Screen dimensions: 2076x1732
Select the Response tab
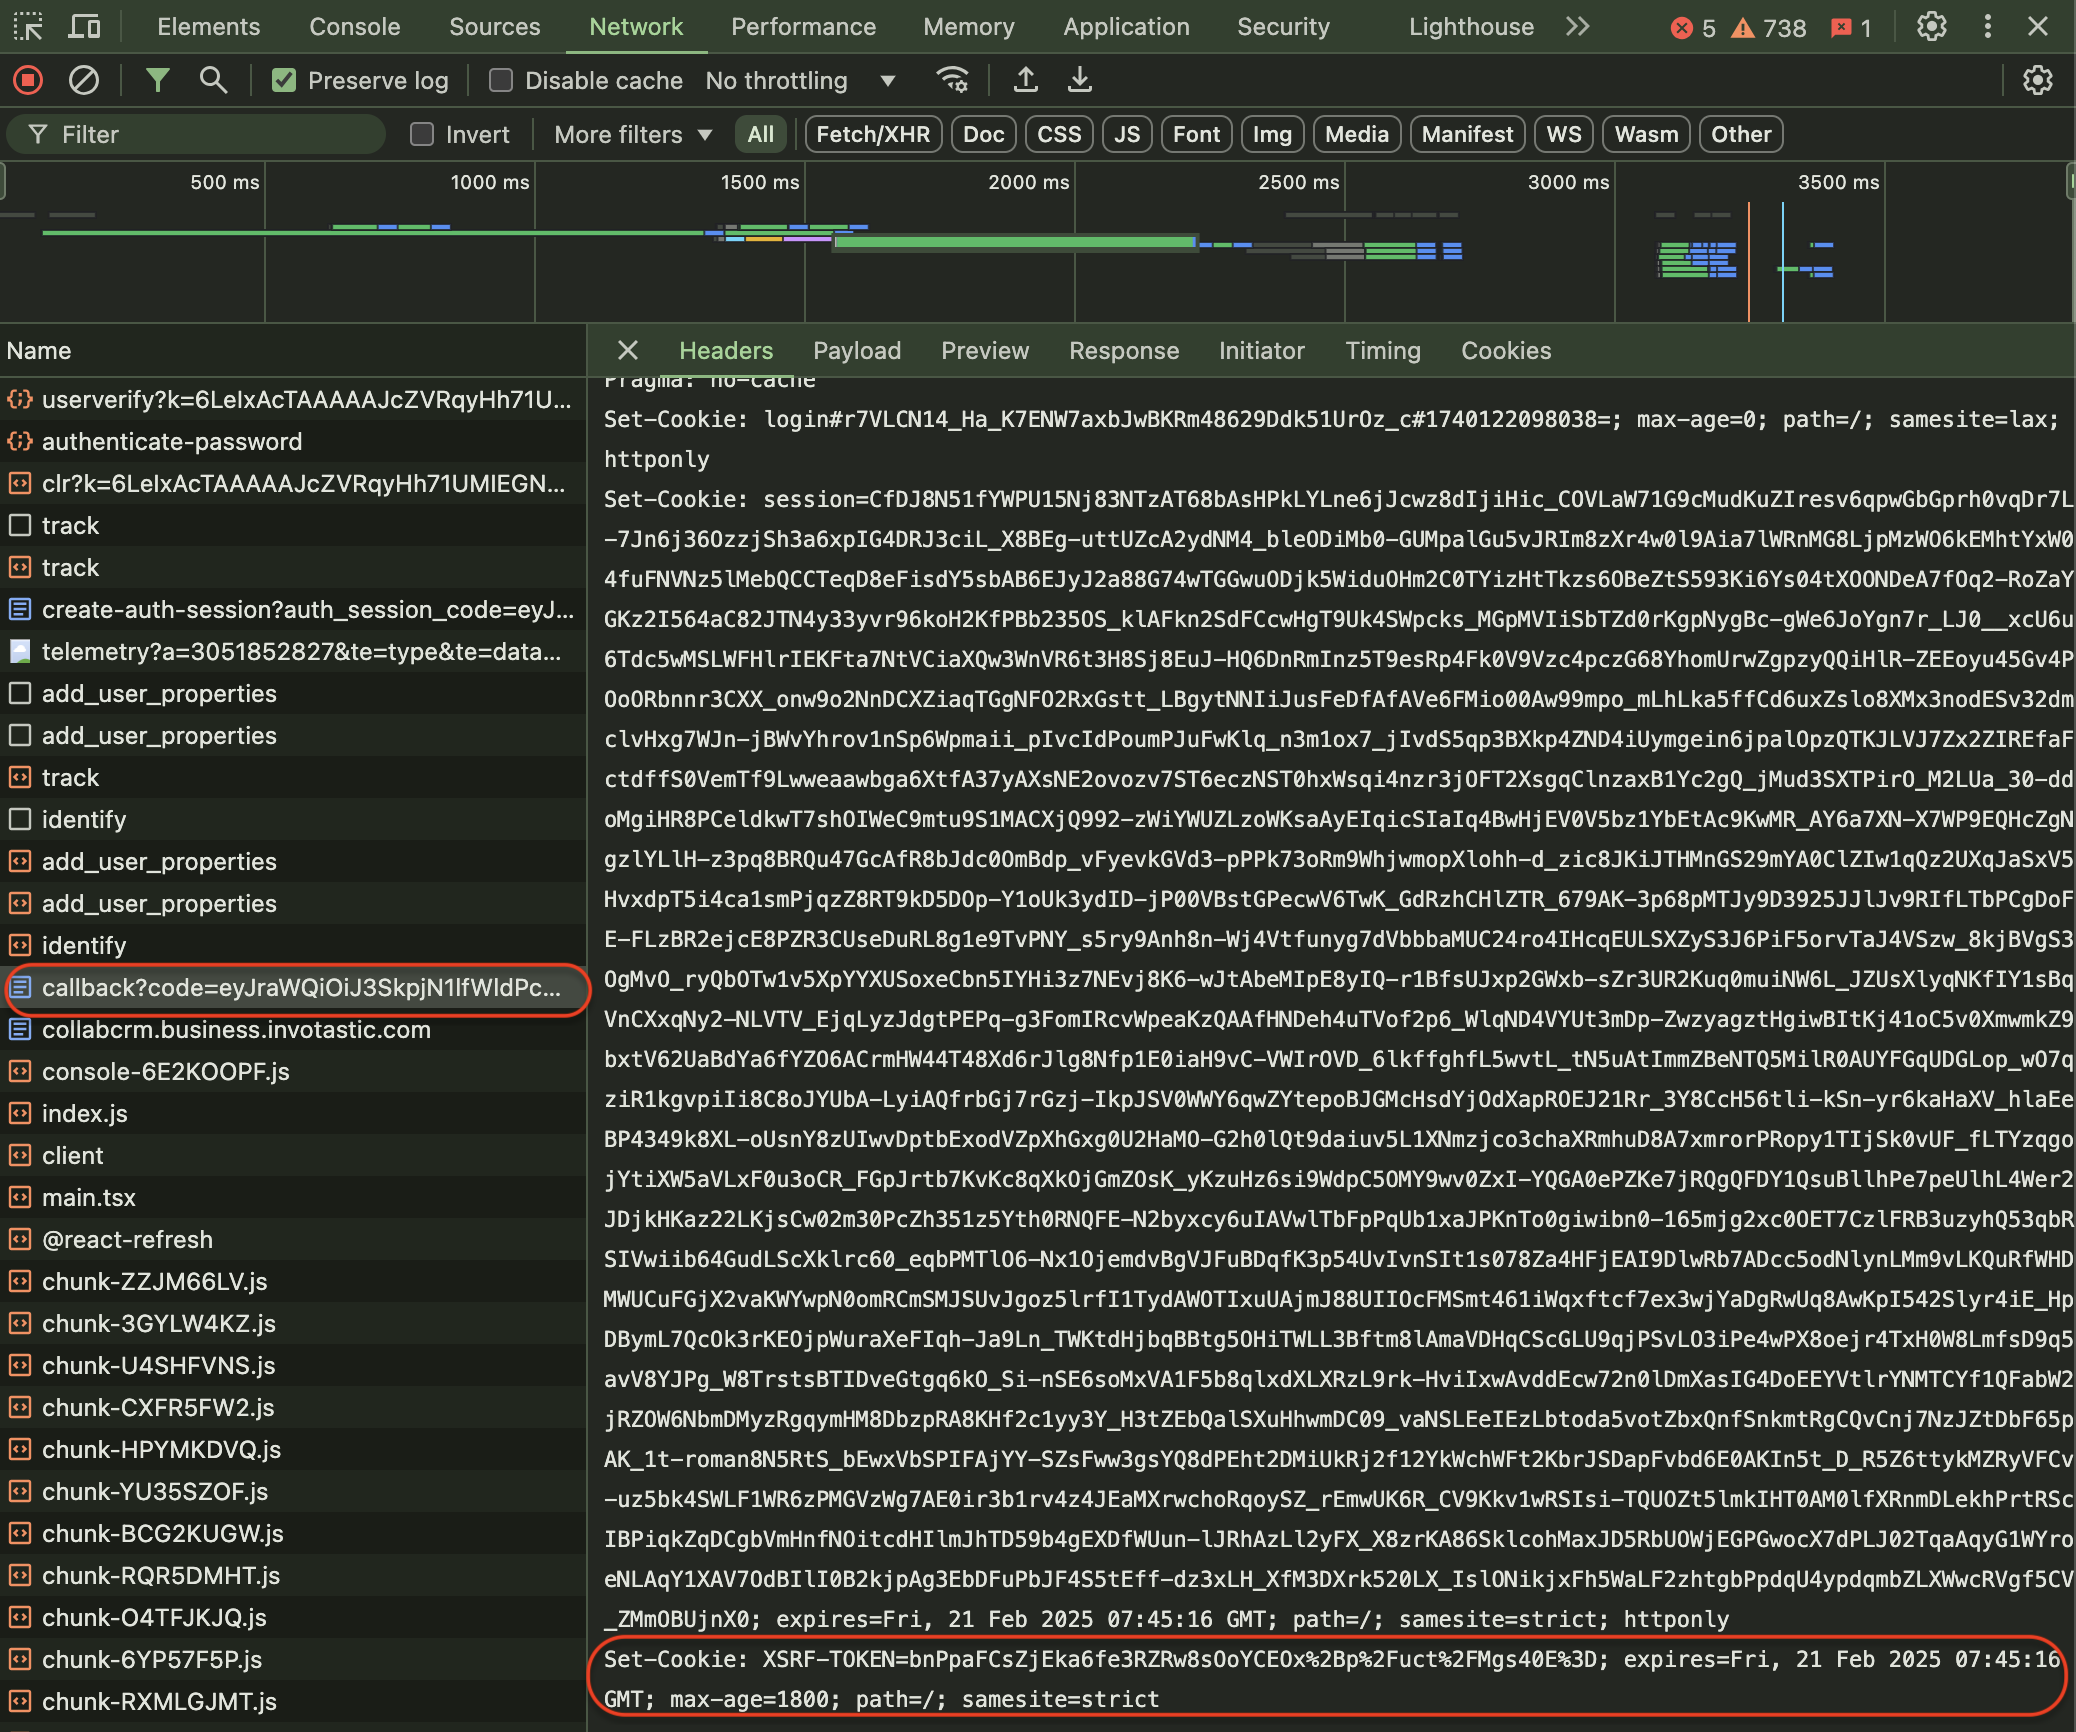coord(1121,350)
